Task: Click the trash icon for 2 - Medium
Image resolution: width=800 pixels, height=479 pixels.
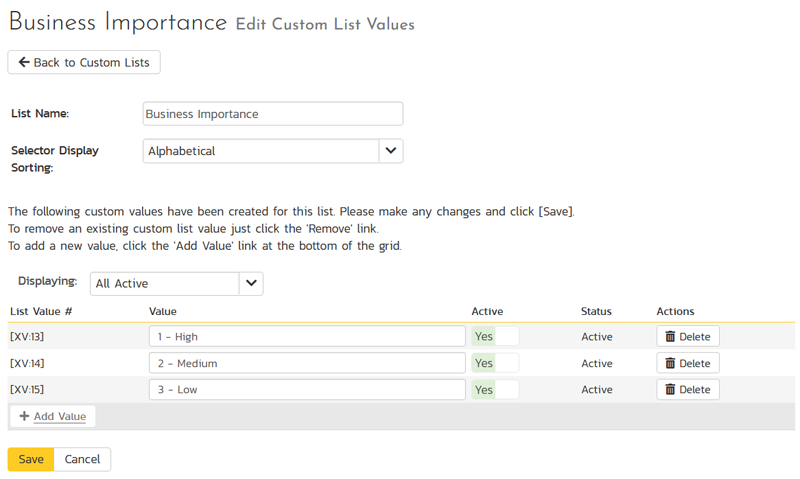Action: pyautogui.click(x=670, y=364)
